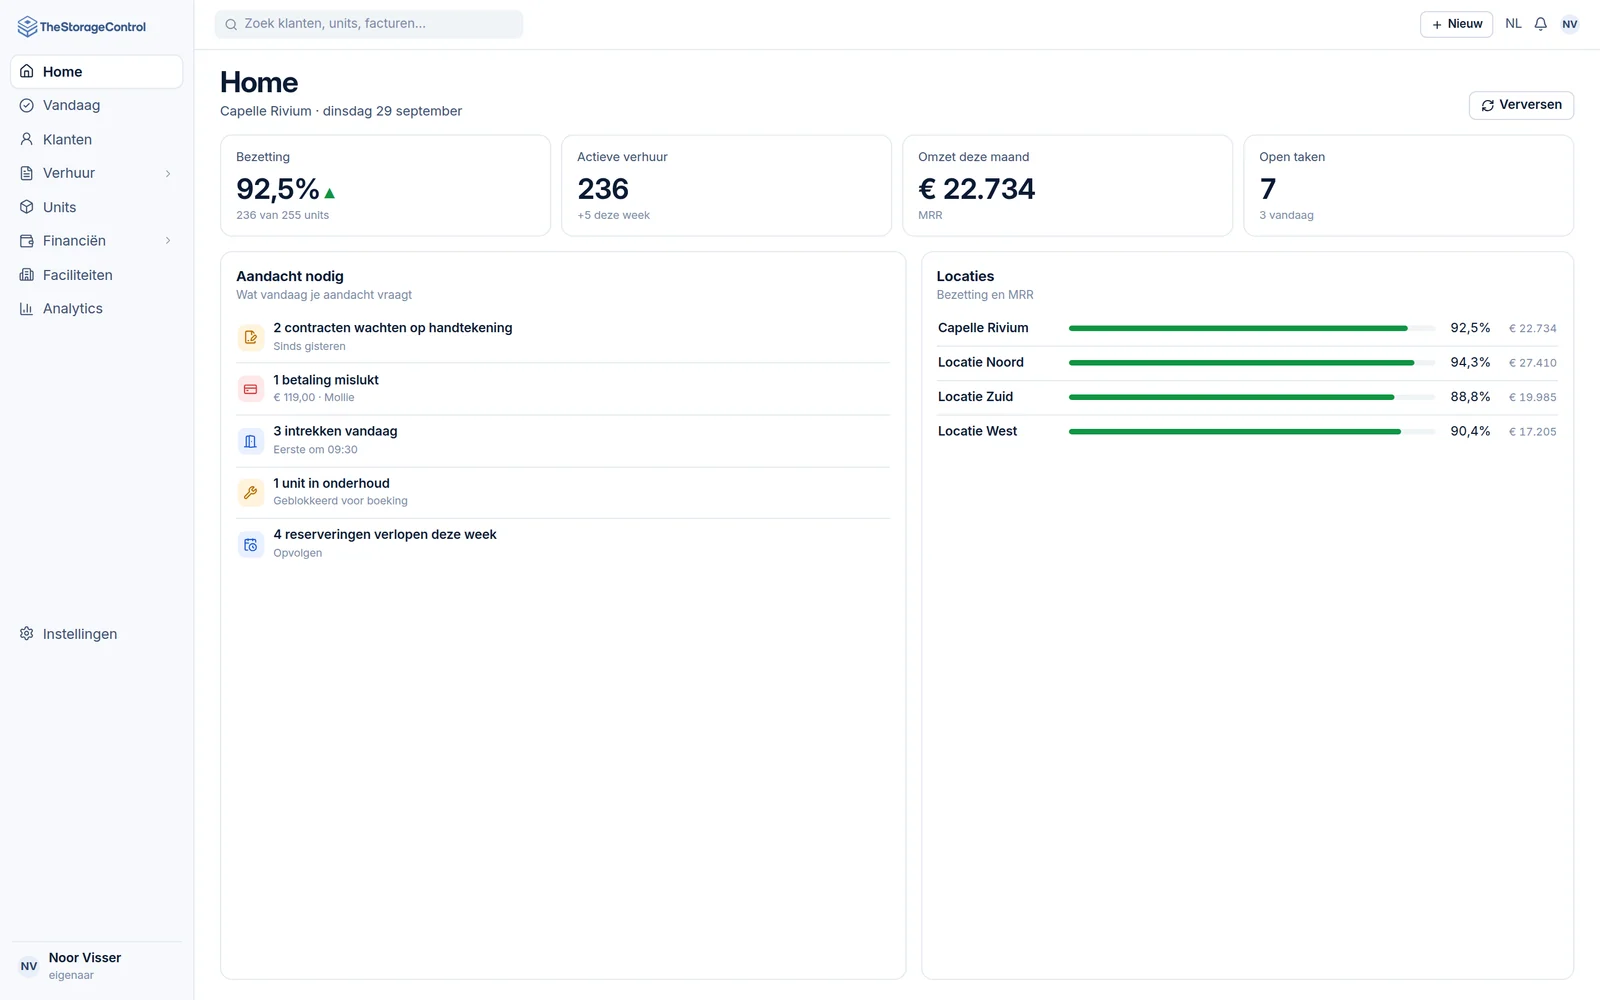Click the Financiën wallet icon
Image resolution: width=1600 pixels, height=1000 pixels.
click(x=27, y=241)
